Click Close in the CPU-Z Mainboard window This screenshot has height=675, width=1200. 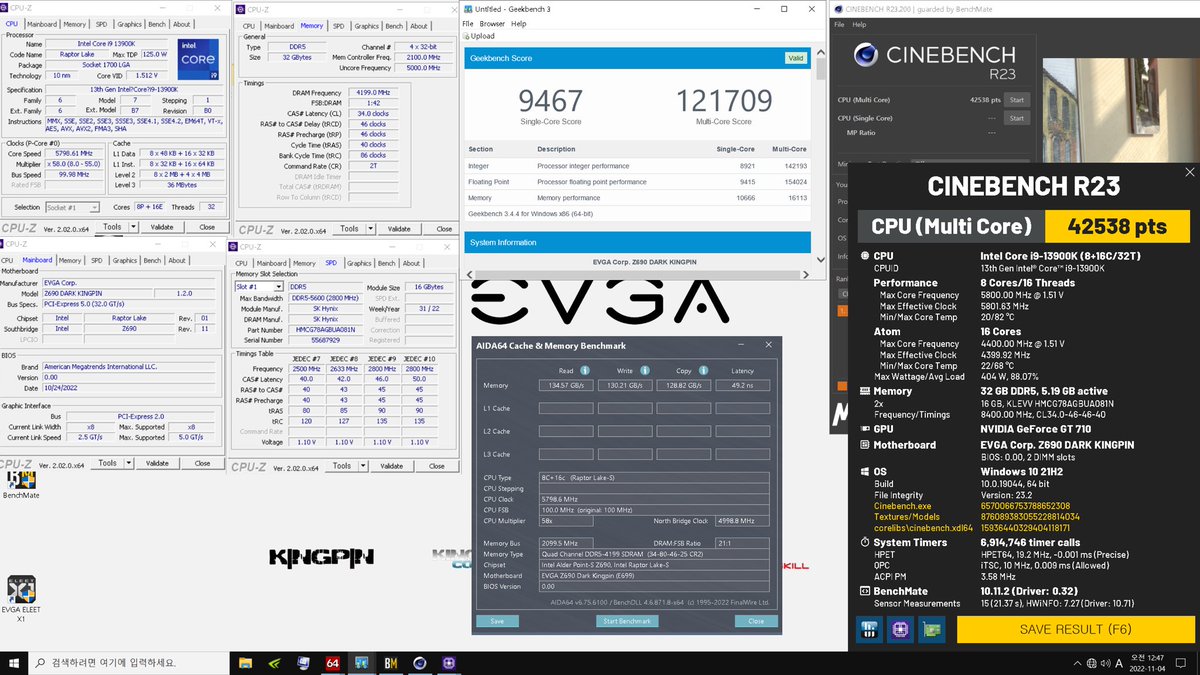(202, 463)
